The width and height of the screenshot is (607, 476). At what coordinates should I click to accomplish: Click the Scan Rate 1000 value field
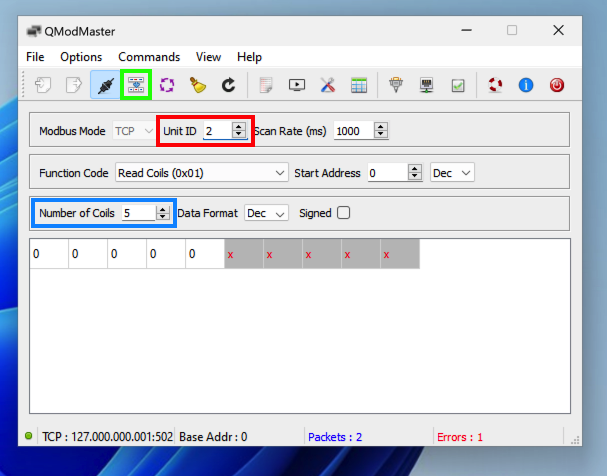point(354,131)
